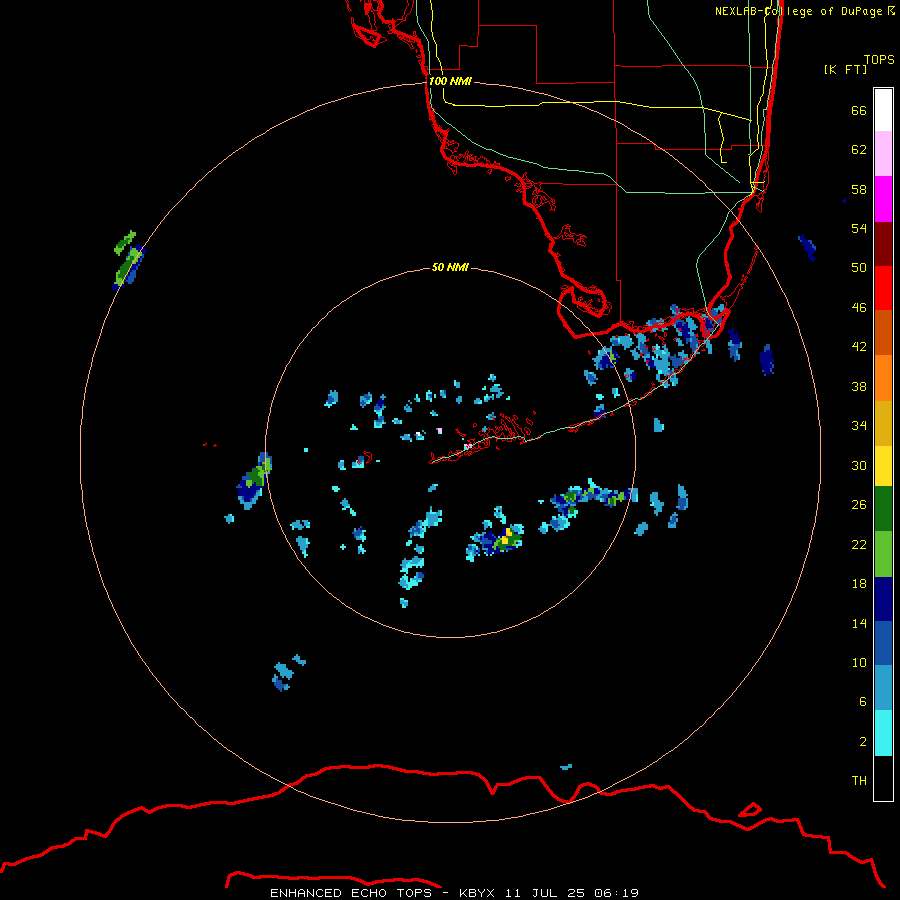This screenshot has width=900, height=900.
Task: Select the "14" legend value
Action: point(859,623)
